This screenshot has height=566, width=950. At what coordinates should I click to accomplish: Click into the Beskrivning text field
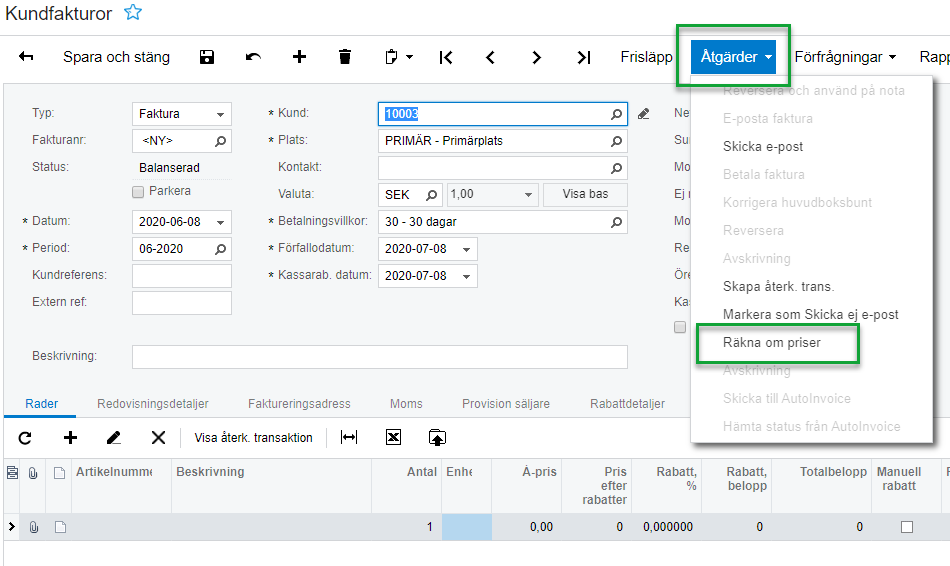pos(379,357)
